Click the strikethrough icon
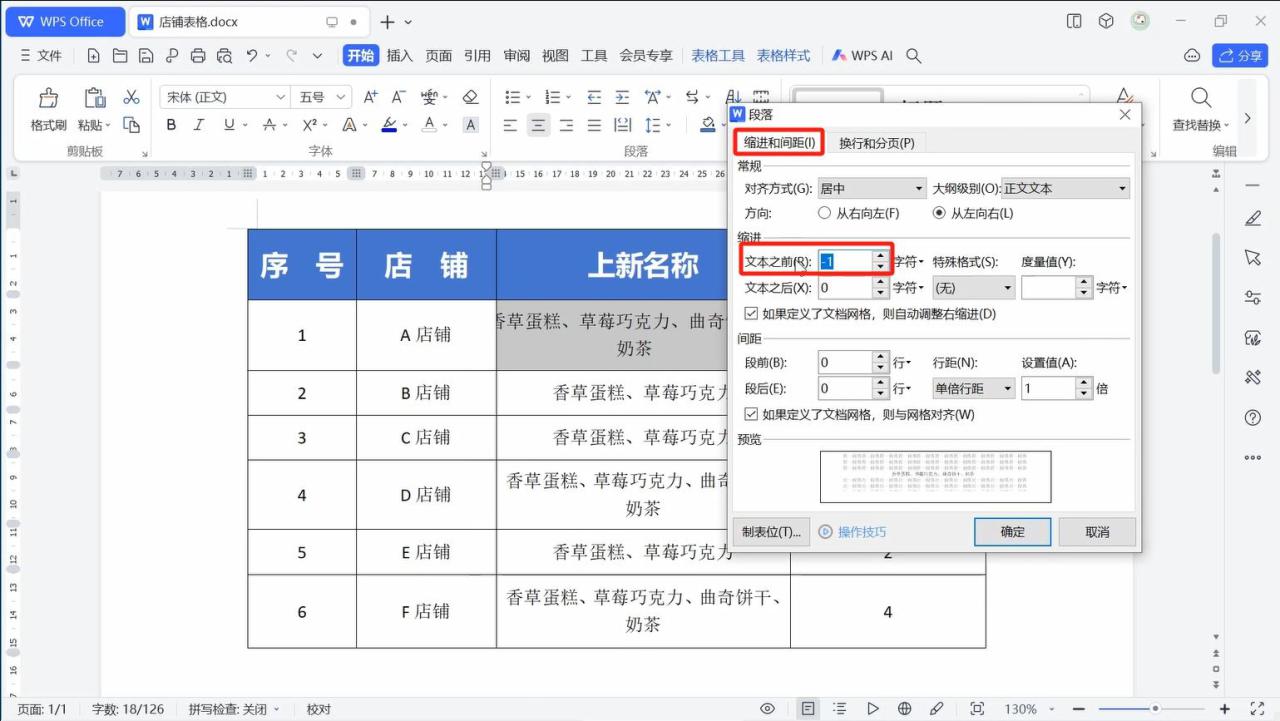The width and height of the screenshot is (1280, 721). (269, 125)
